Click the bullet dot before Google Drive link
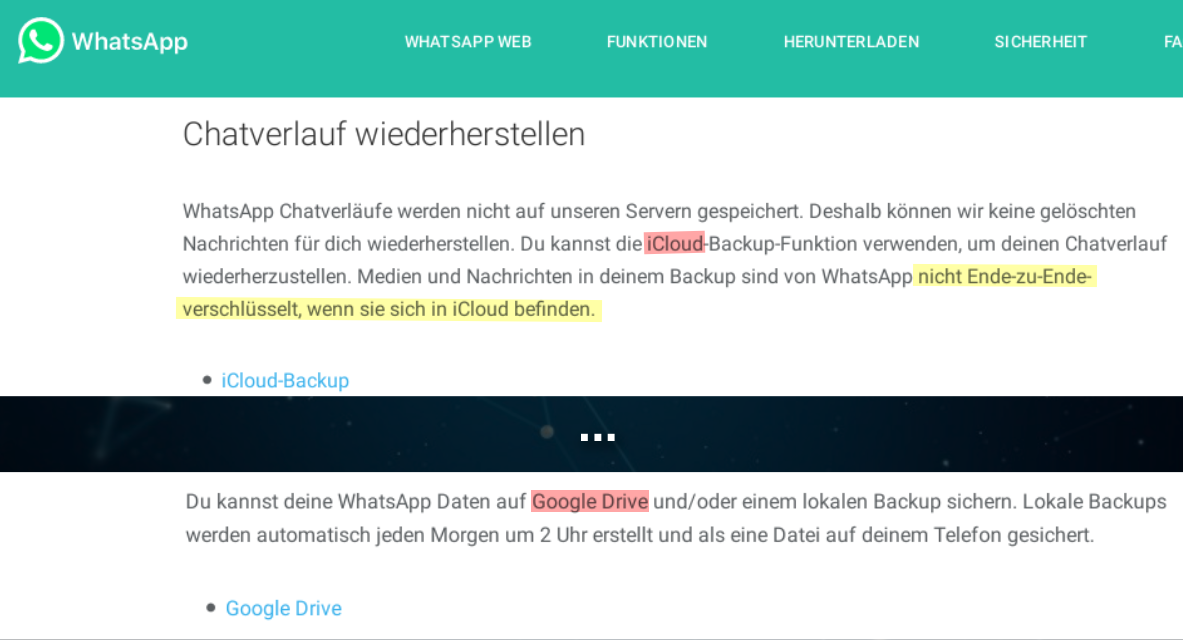The width and height of the screenshot is (1183, 640). pyautogui.click(x=211, y=608)
